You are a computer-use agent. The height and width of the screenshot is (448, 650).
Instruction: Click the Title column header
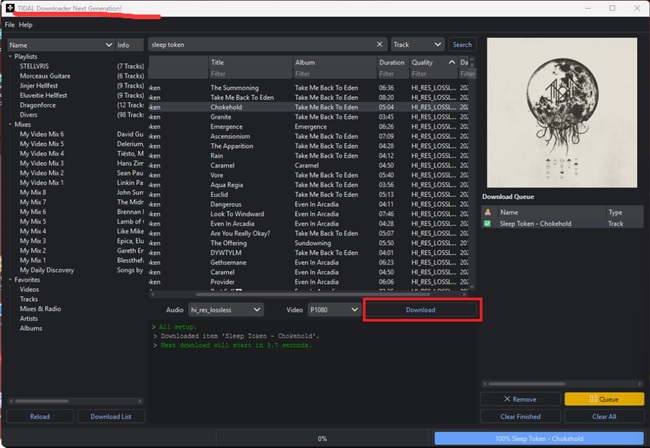(x=250, y=62)
